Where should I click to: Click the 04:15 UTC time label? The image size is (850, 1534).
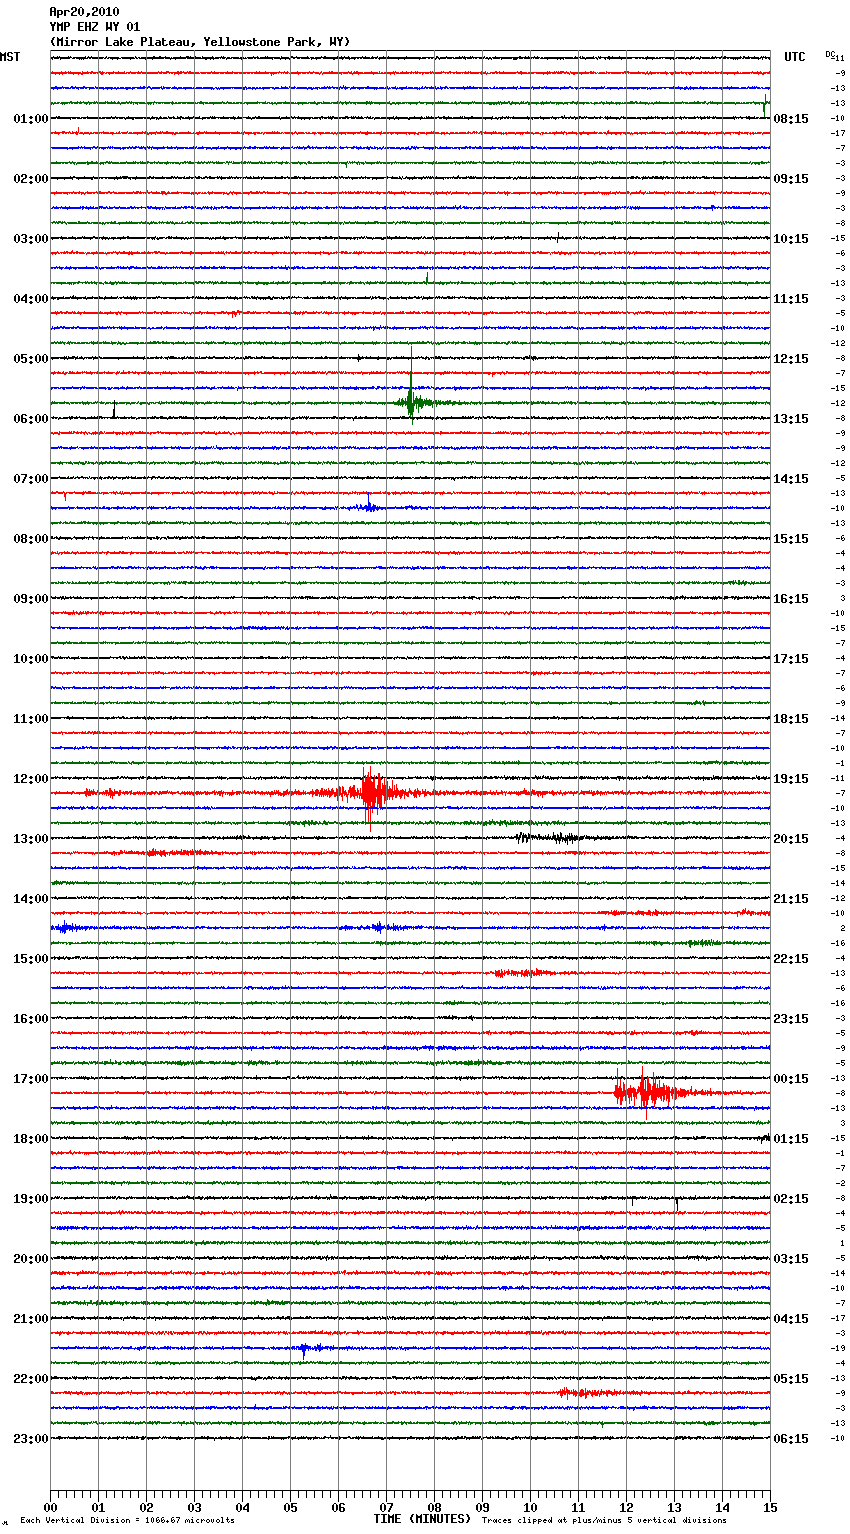791,1319
